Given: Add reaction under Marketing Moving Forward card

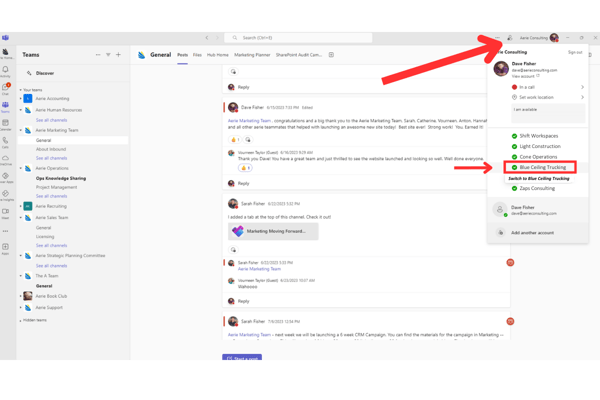Looking at the screenshot, I should 233,250.
